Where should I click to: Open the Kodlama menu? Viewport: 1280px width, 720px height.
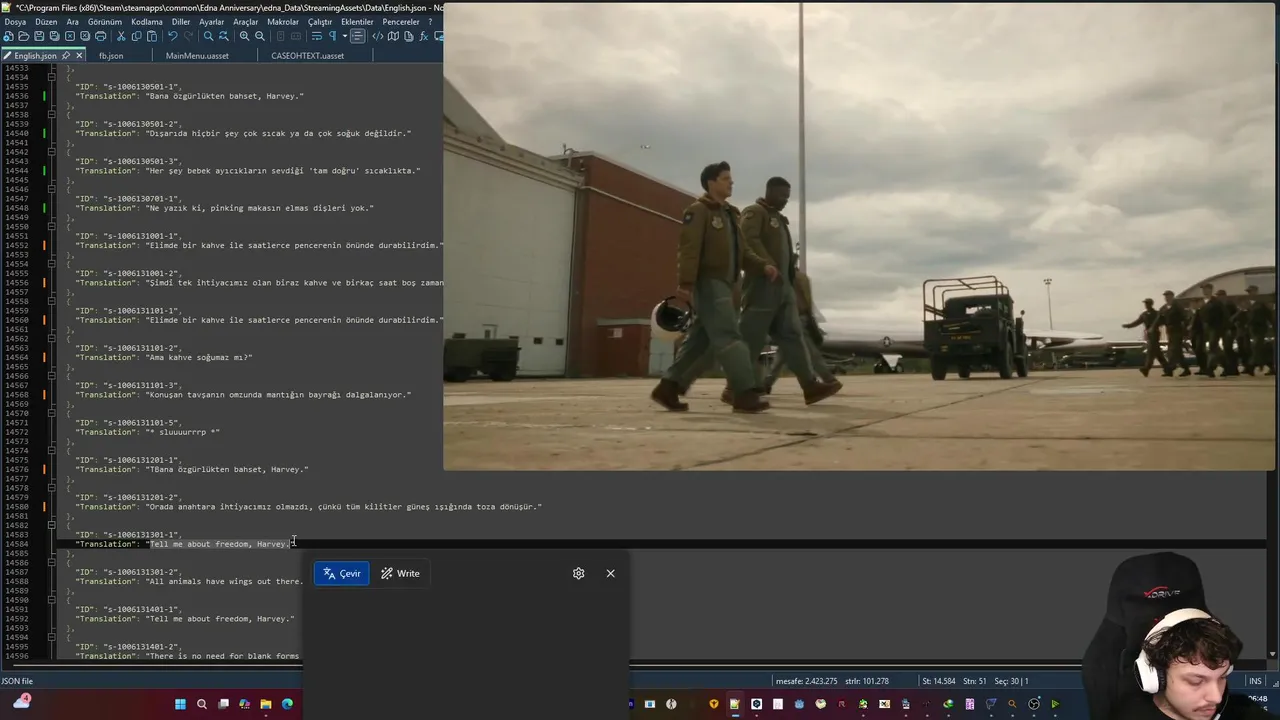coord(146,22)
